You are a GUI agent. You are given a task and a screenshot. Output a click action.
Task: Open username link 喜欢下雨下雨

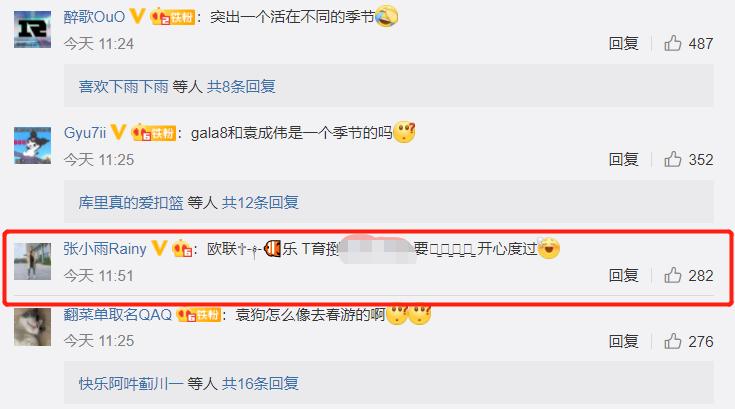123,87
